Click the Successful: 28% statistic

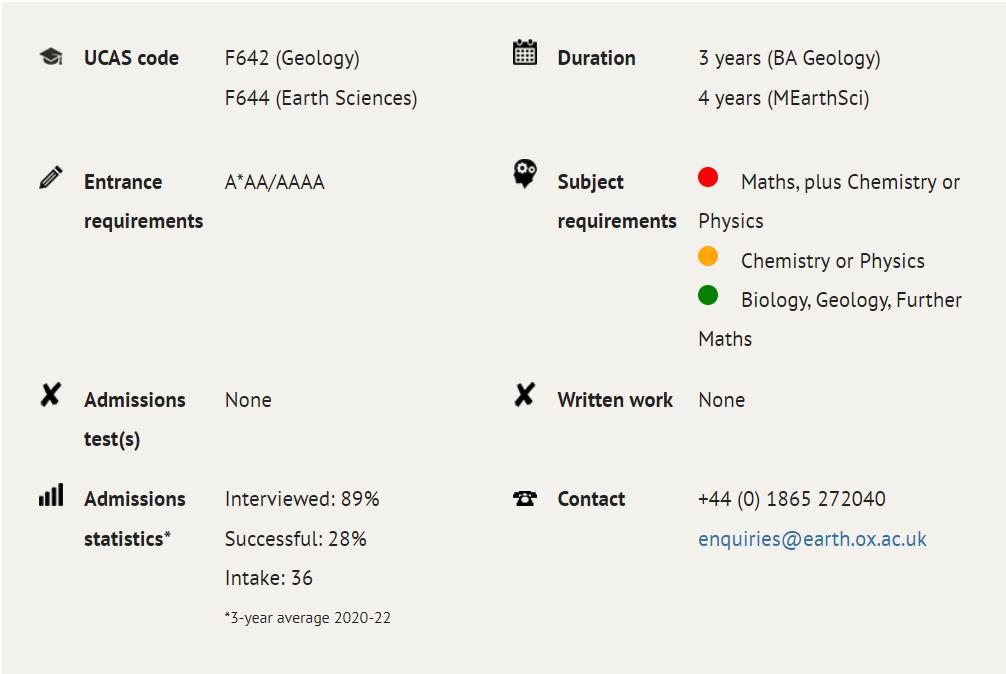pyautogui.click(x=296, y=539)
